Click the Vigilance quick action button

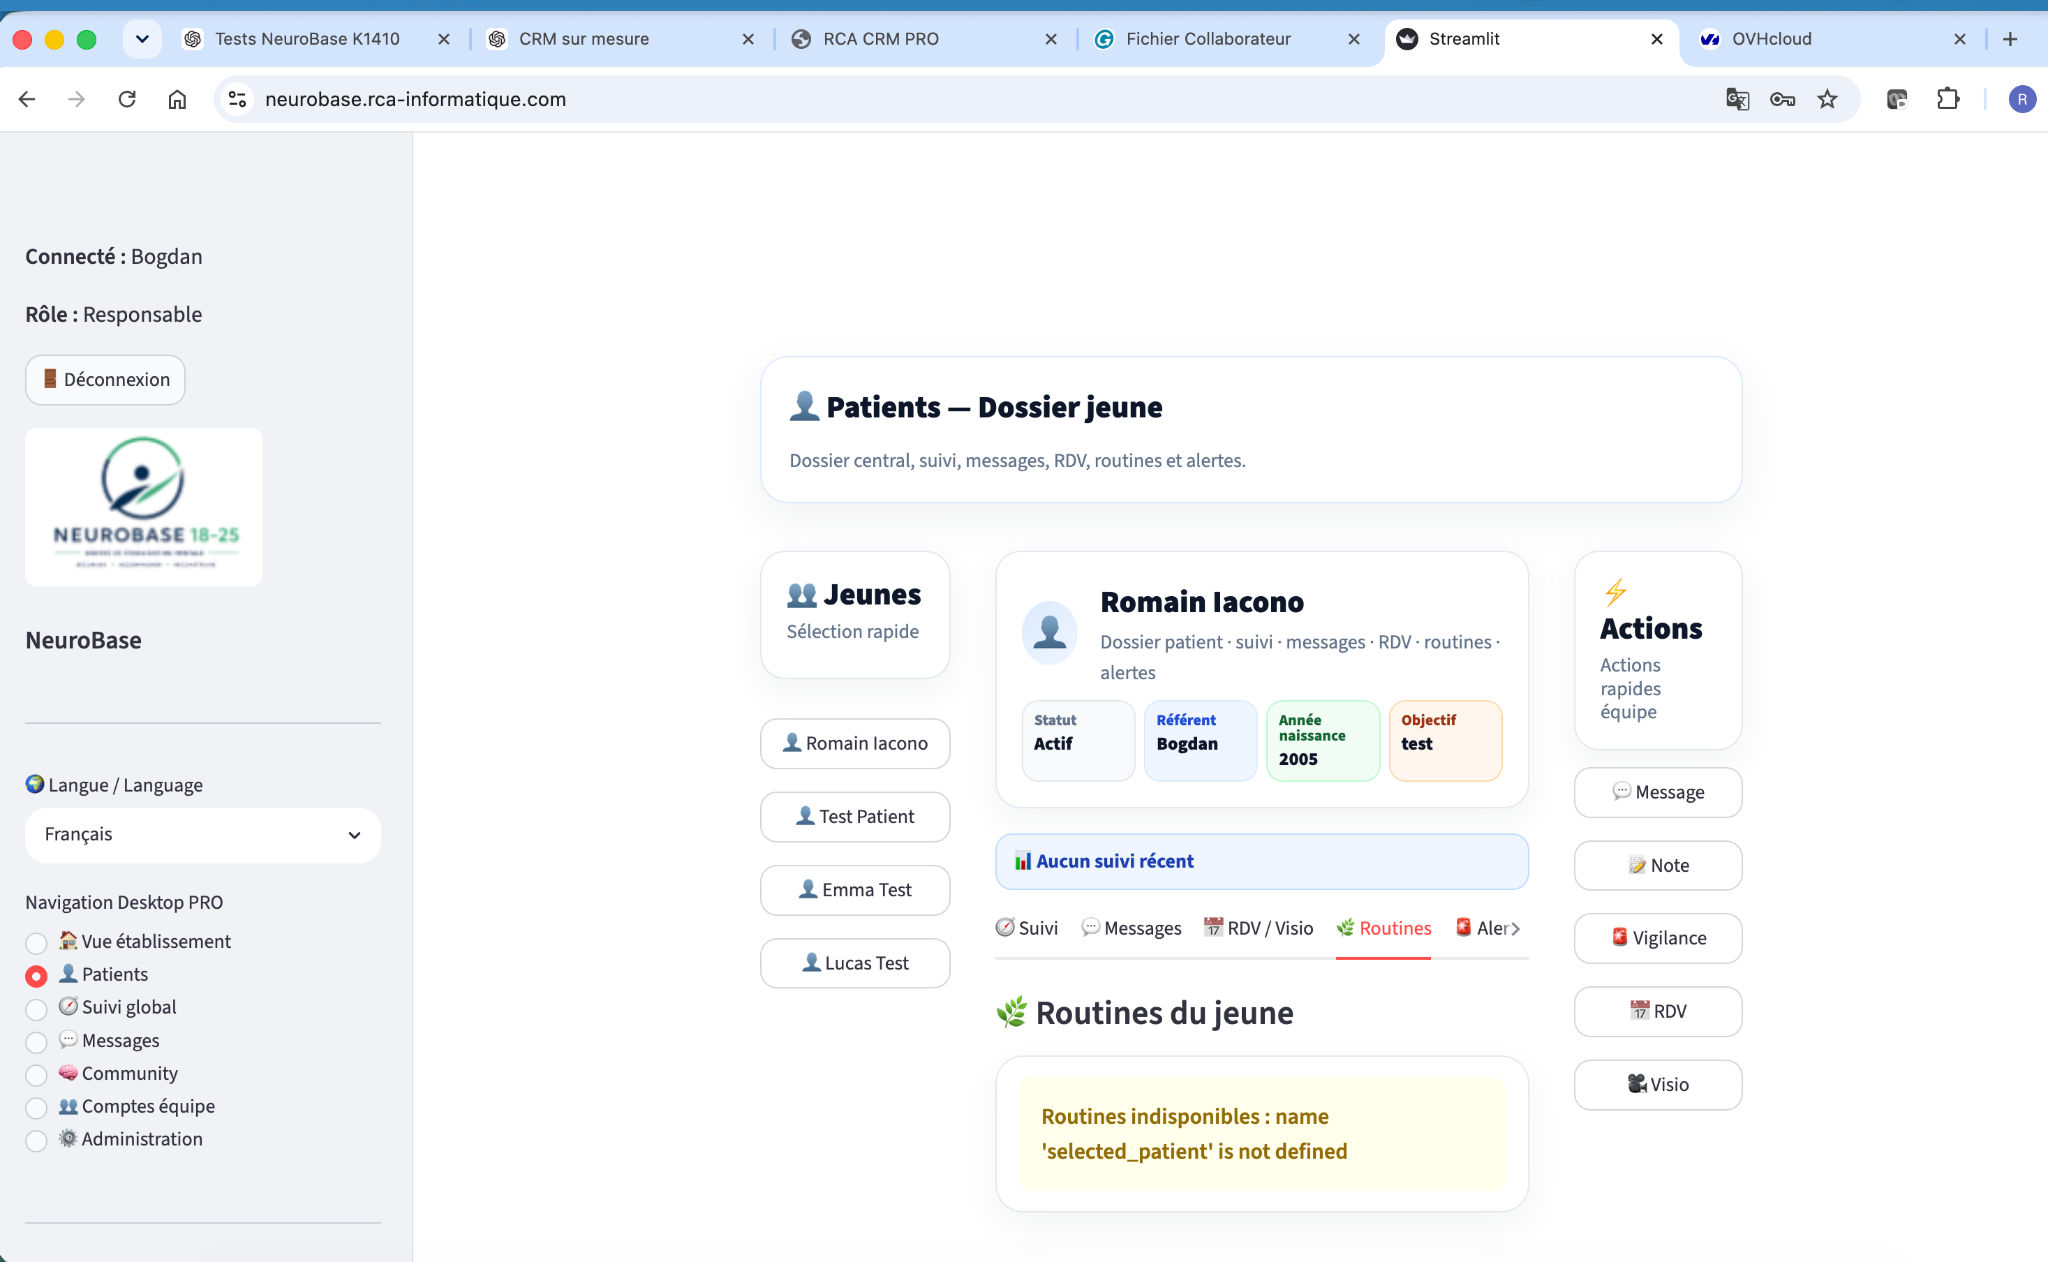click(x=1658, y=938)
